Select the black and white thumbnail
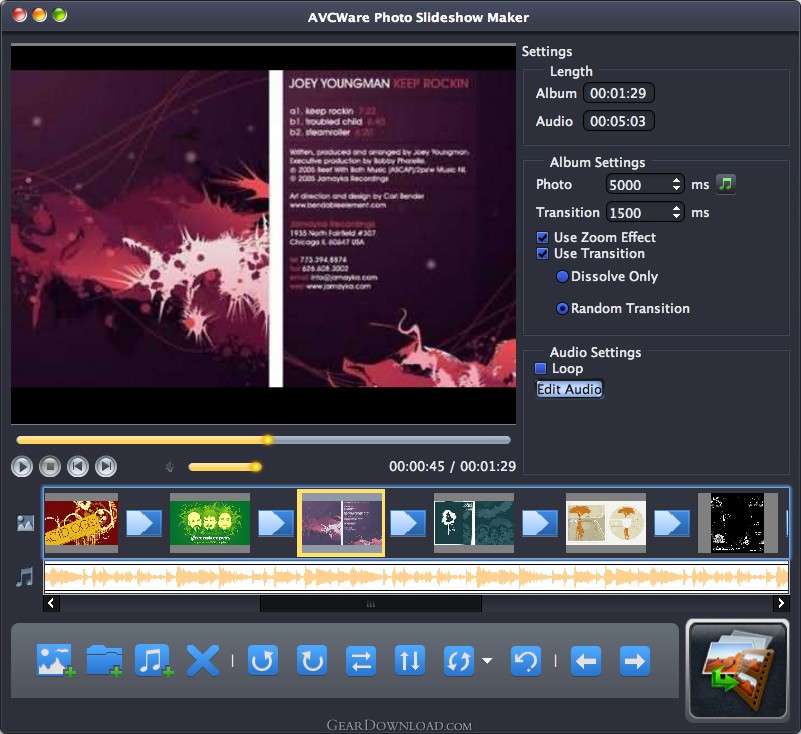Image resolution: width=801 pixels, height=734 pixels. click(738, 523)
